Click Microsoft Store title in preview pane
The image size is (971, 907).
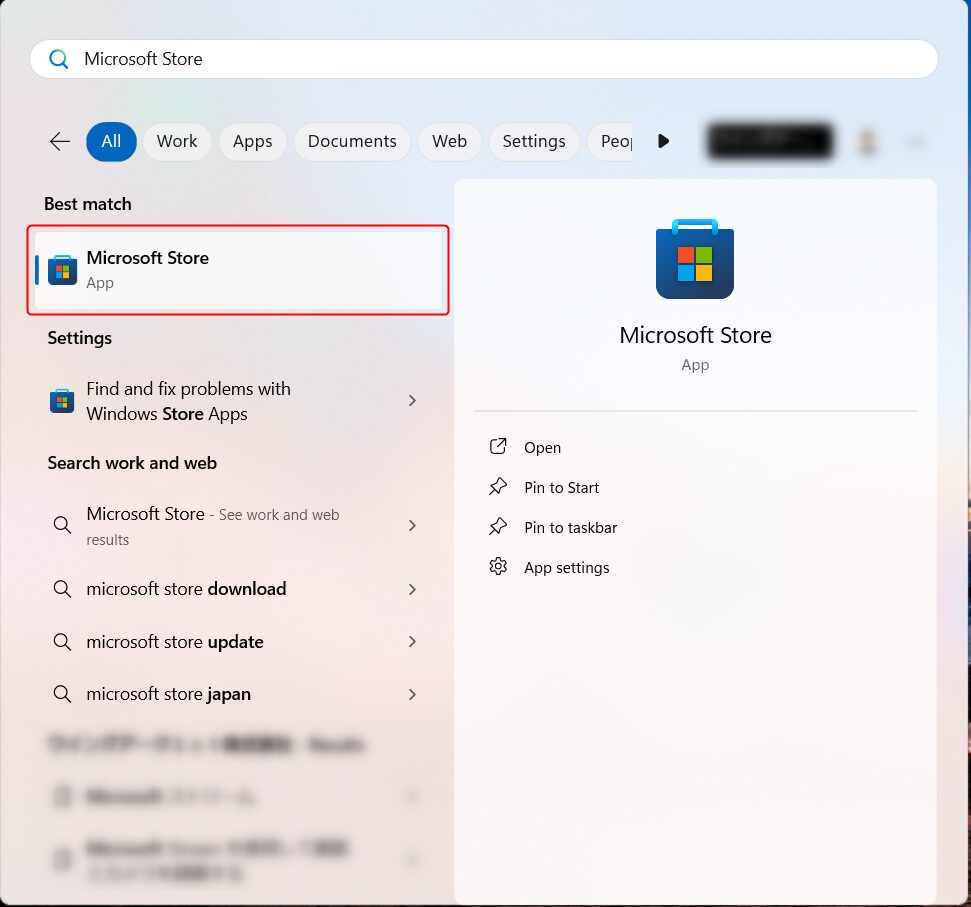(x=695, y=336)
